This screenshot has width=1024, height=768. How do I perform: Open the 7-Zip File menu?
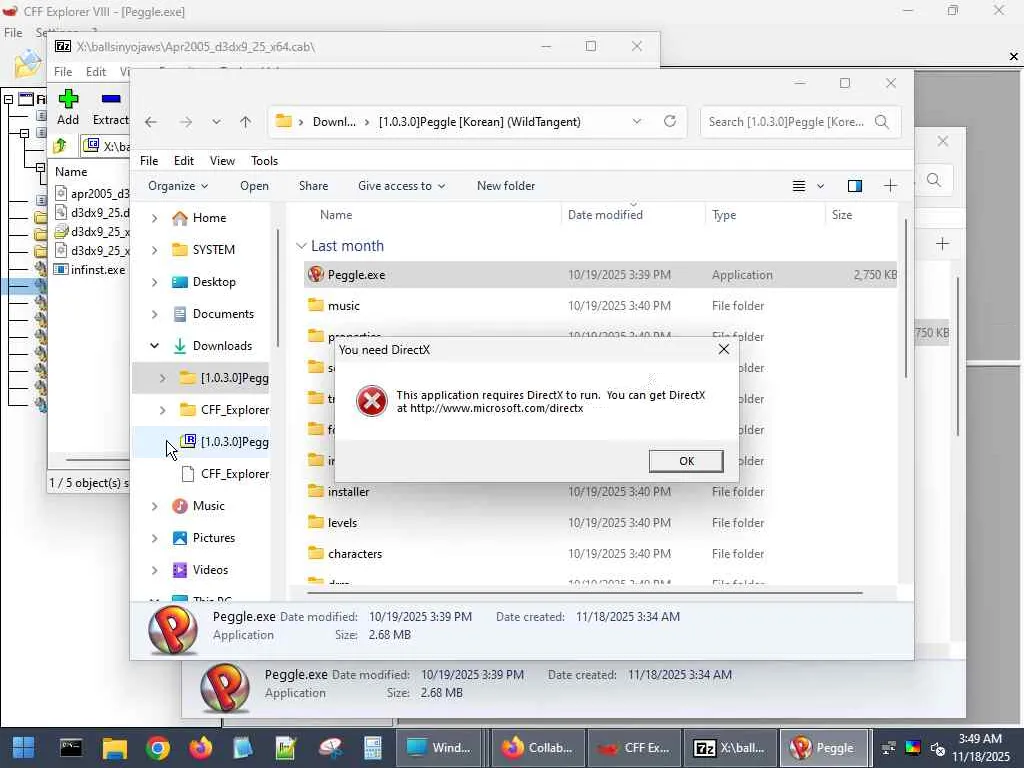(x=63, y=72)
